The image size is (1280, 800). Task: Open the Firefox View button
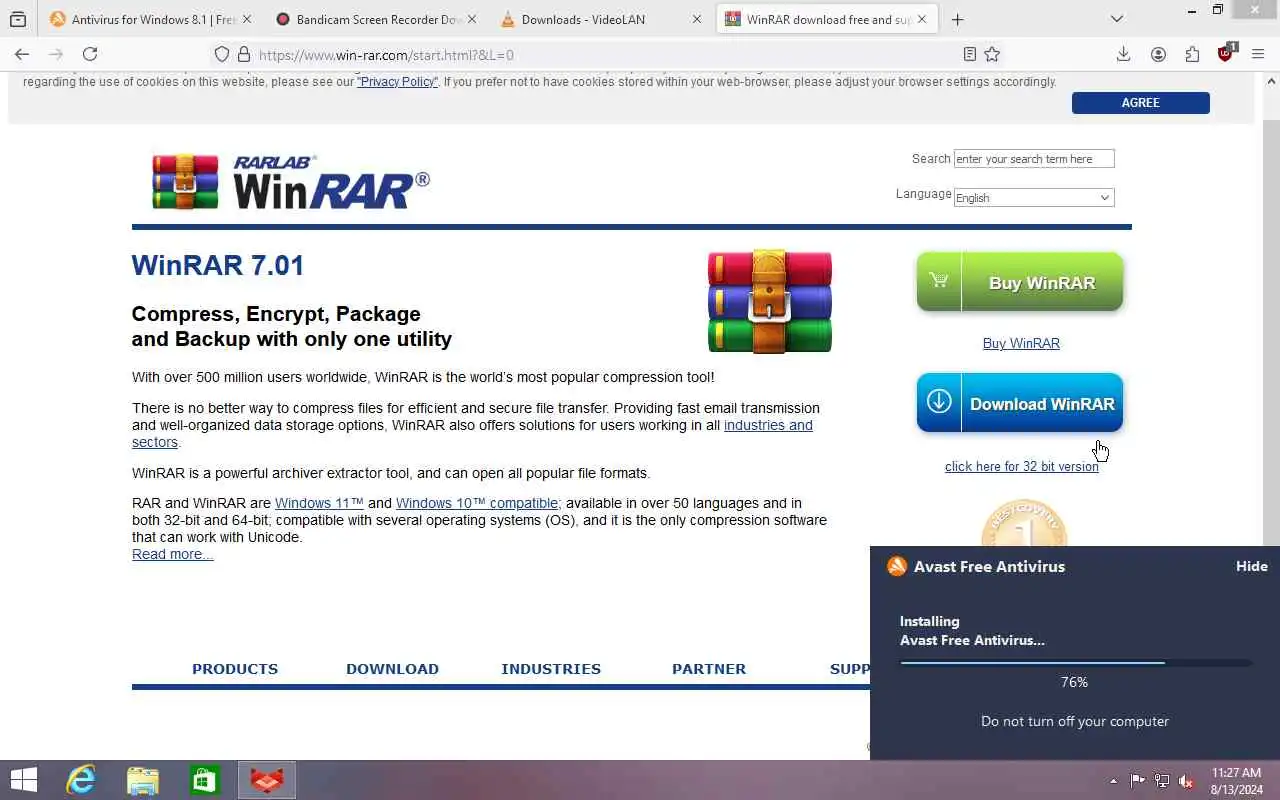point(18,19)
